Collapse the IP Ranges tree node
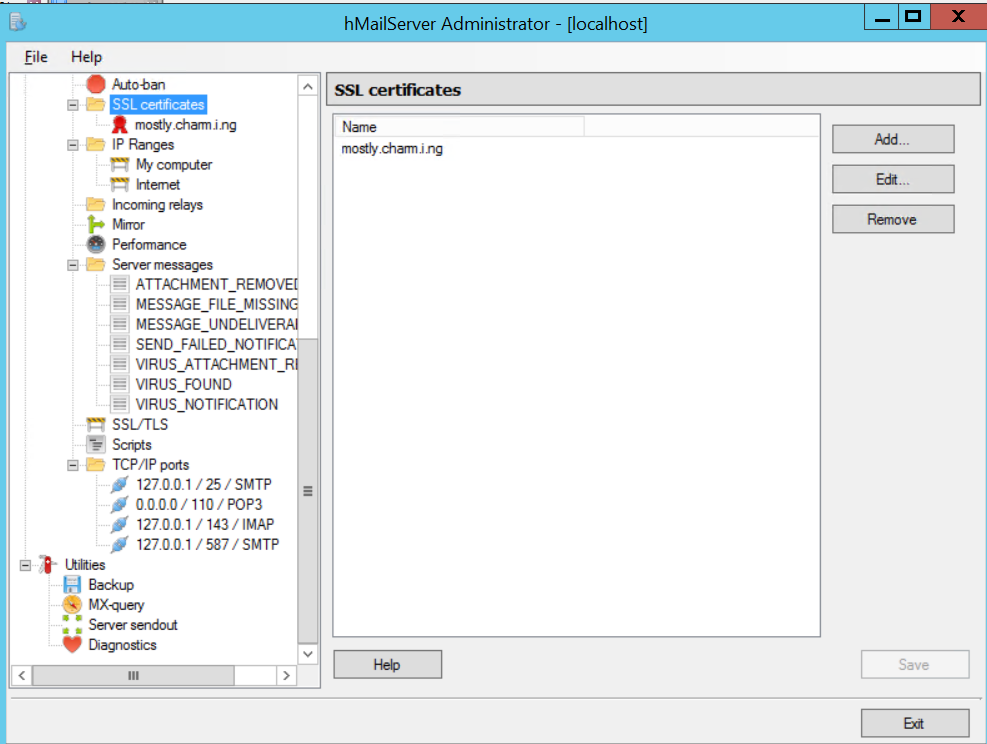The image size is (987, 744). click(73, 145)
